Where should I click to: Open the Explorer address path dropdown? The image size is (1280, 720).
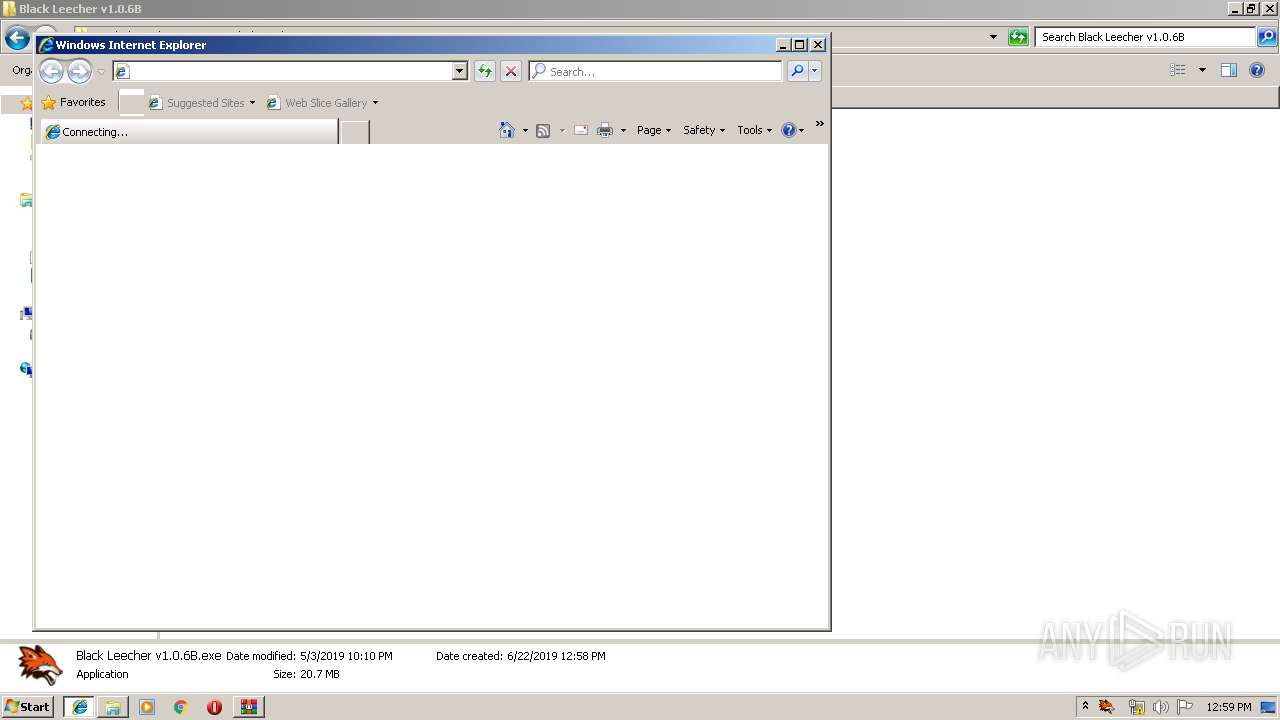(993, 37)
